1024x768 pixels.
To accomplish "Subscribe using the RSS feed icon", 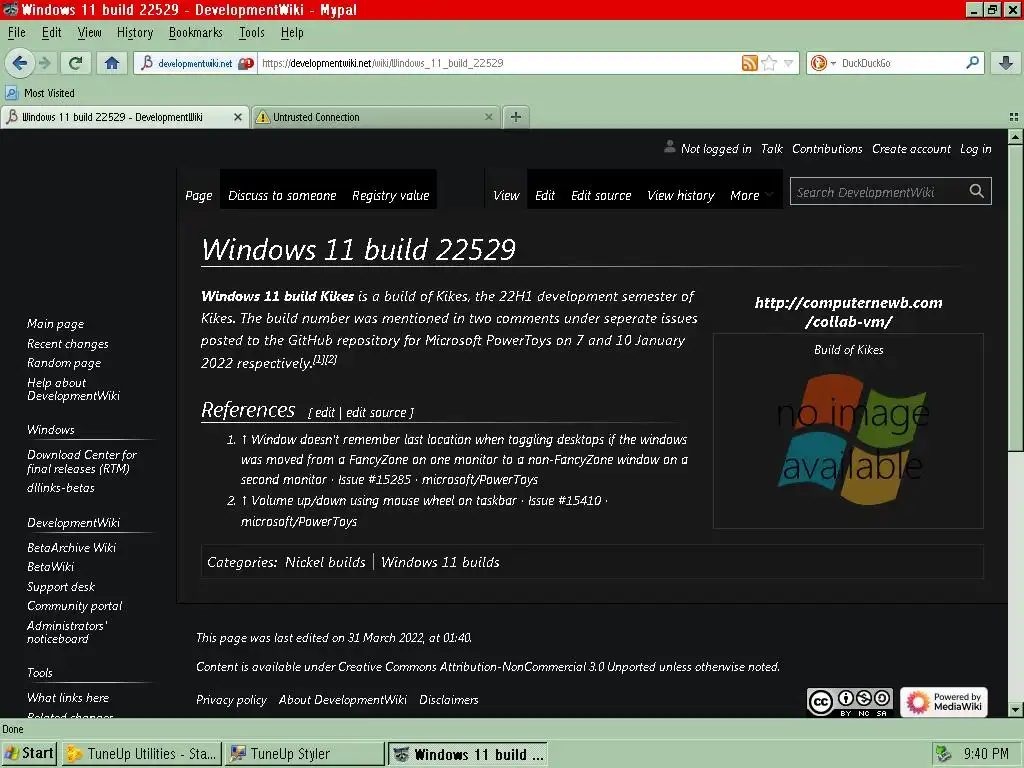I will click(x=750, y=63).
